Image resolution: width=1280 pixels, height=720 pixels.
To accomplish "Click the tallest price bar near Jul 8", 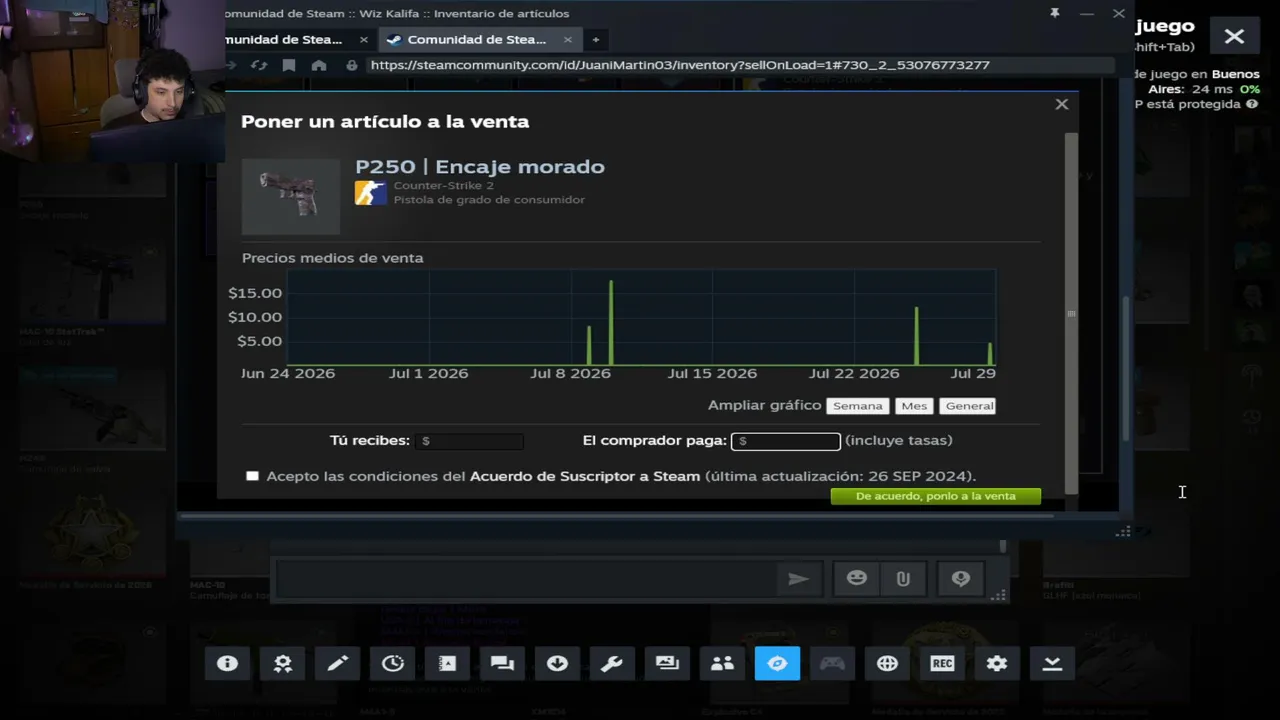I will click(x=611, y=322).
